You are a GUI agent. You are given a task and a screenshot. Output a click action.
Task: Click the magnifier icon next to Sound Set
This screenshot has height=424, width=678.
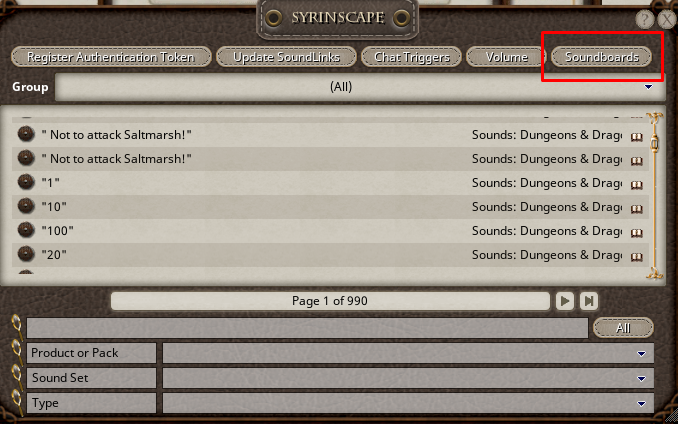pos(17,377)
